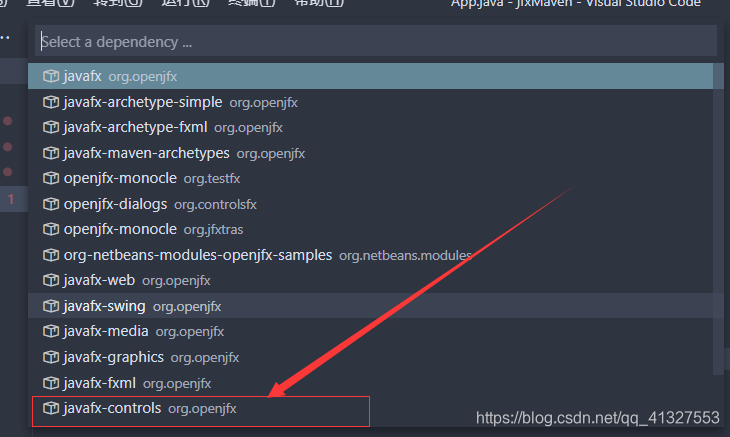Click the package icon next to javafx-archetype-simple

[51, 102]
